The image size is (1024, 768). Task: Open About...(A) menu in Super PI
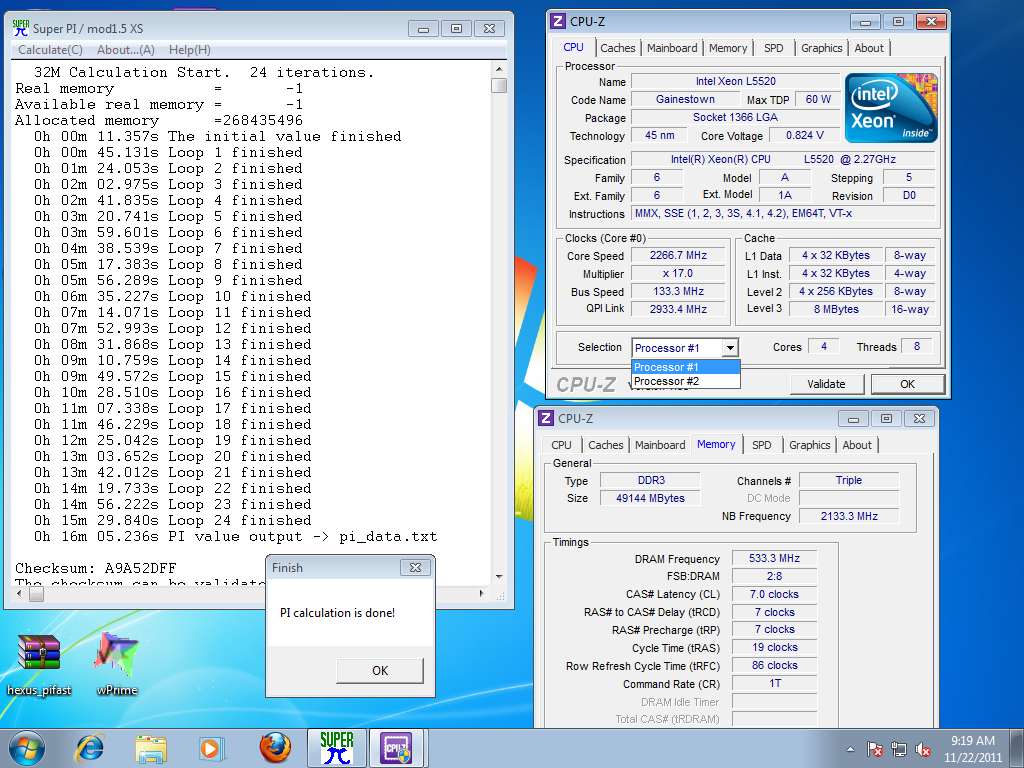coord(125,50)
